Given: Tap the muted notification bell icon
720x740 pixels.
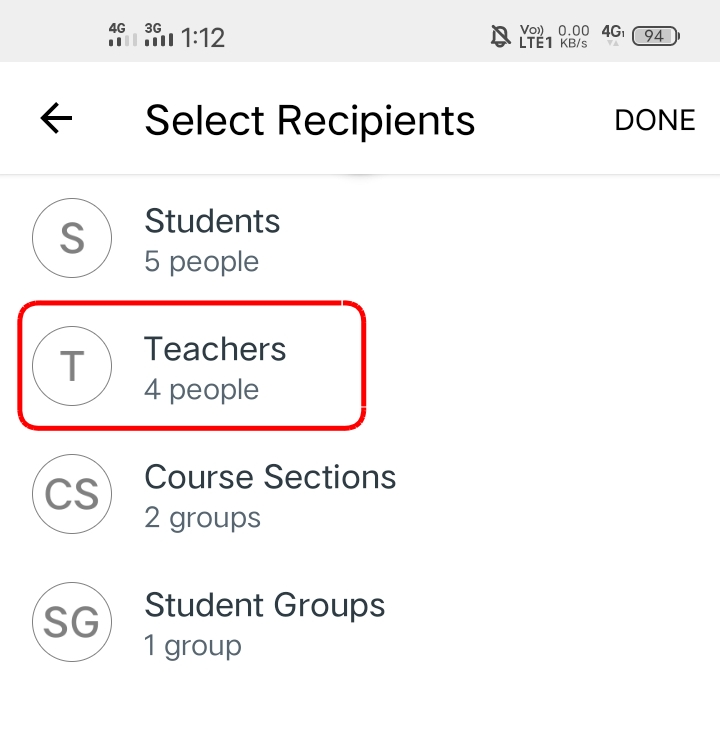Looking at the screenshot, I should pyautogui.click(x=500, y=37).
